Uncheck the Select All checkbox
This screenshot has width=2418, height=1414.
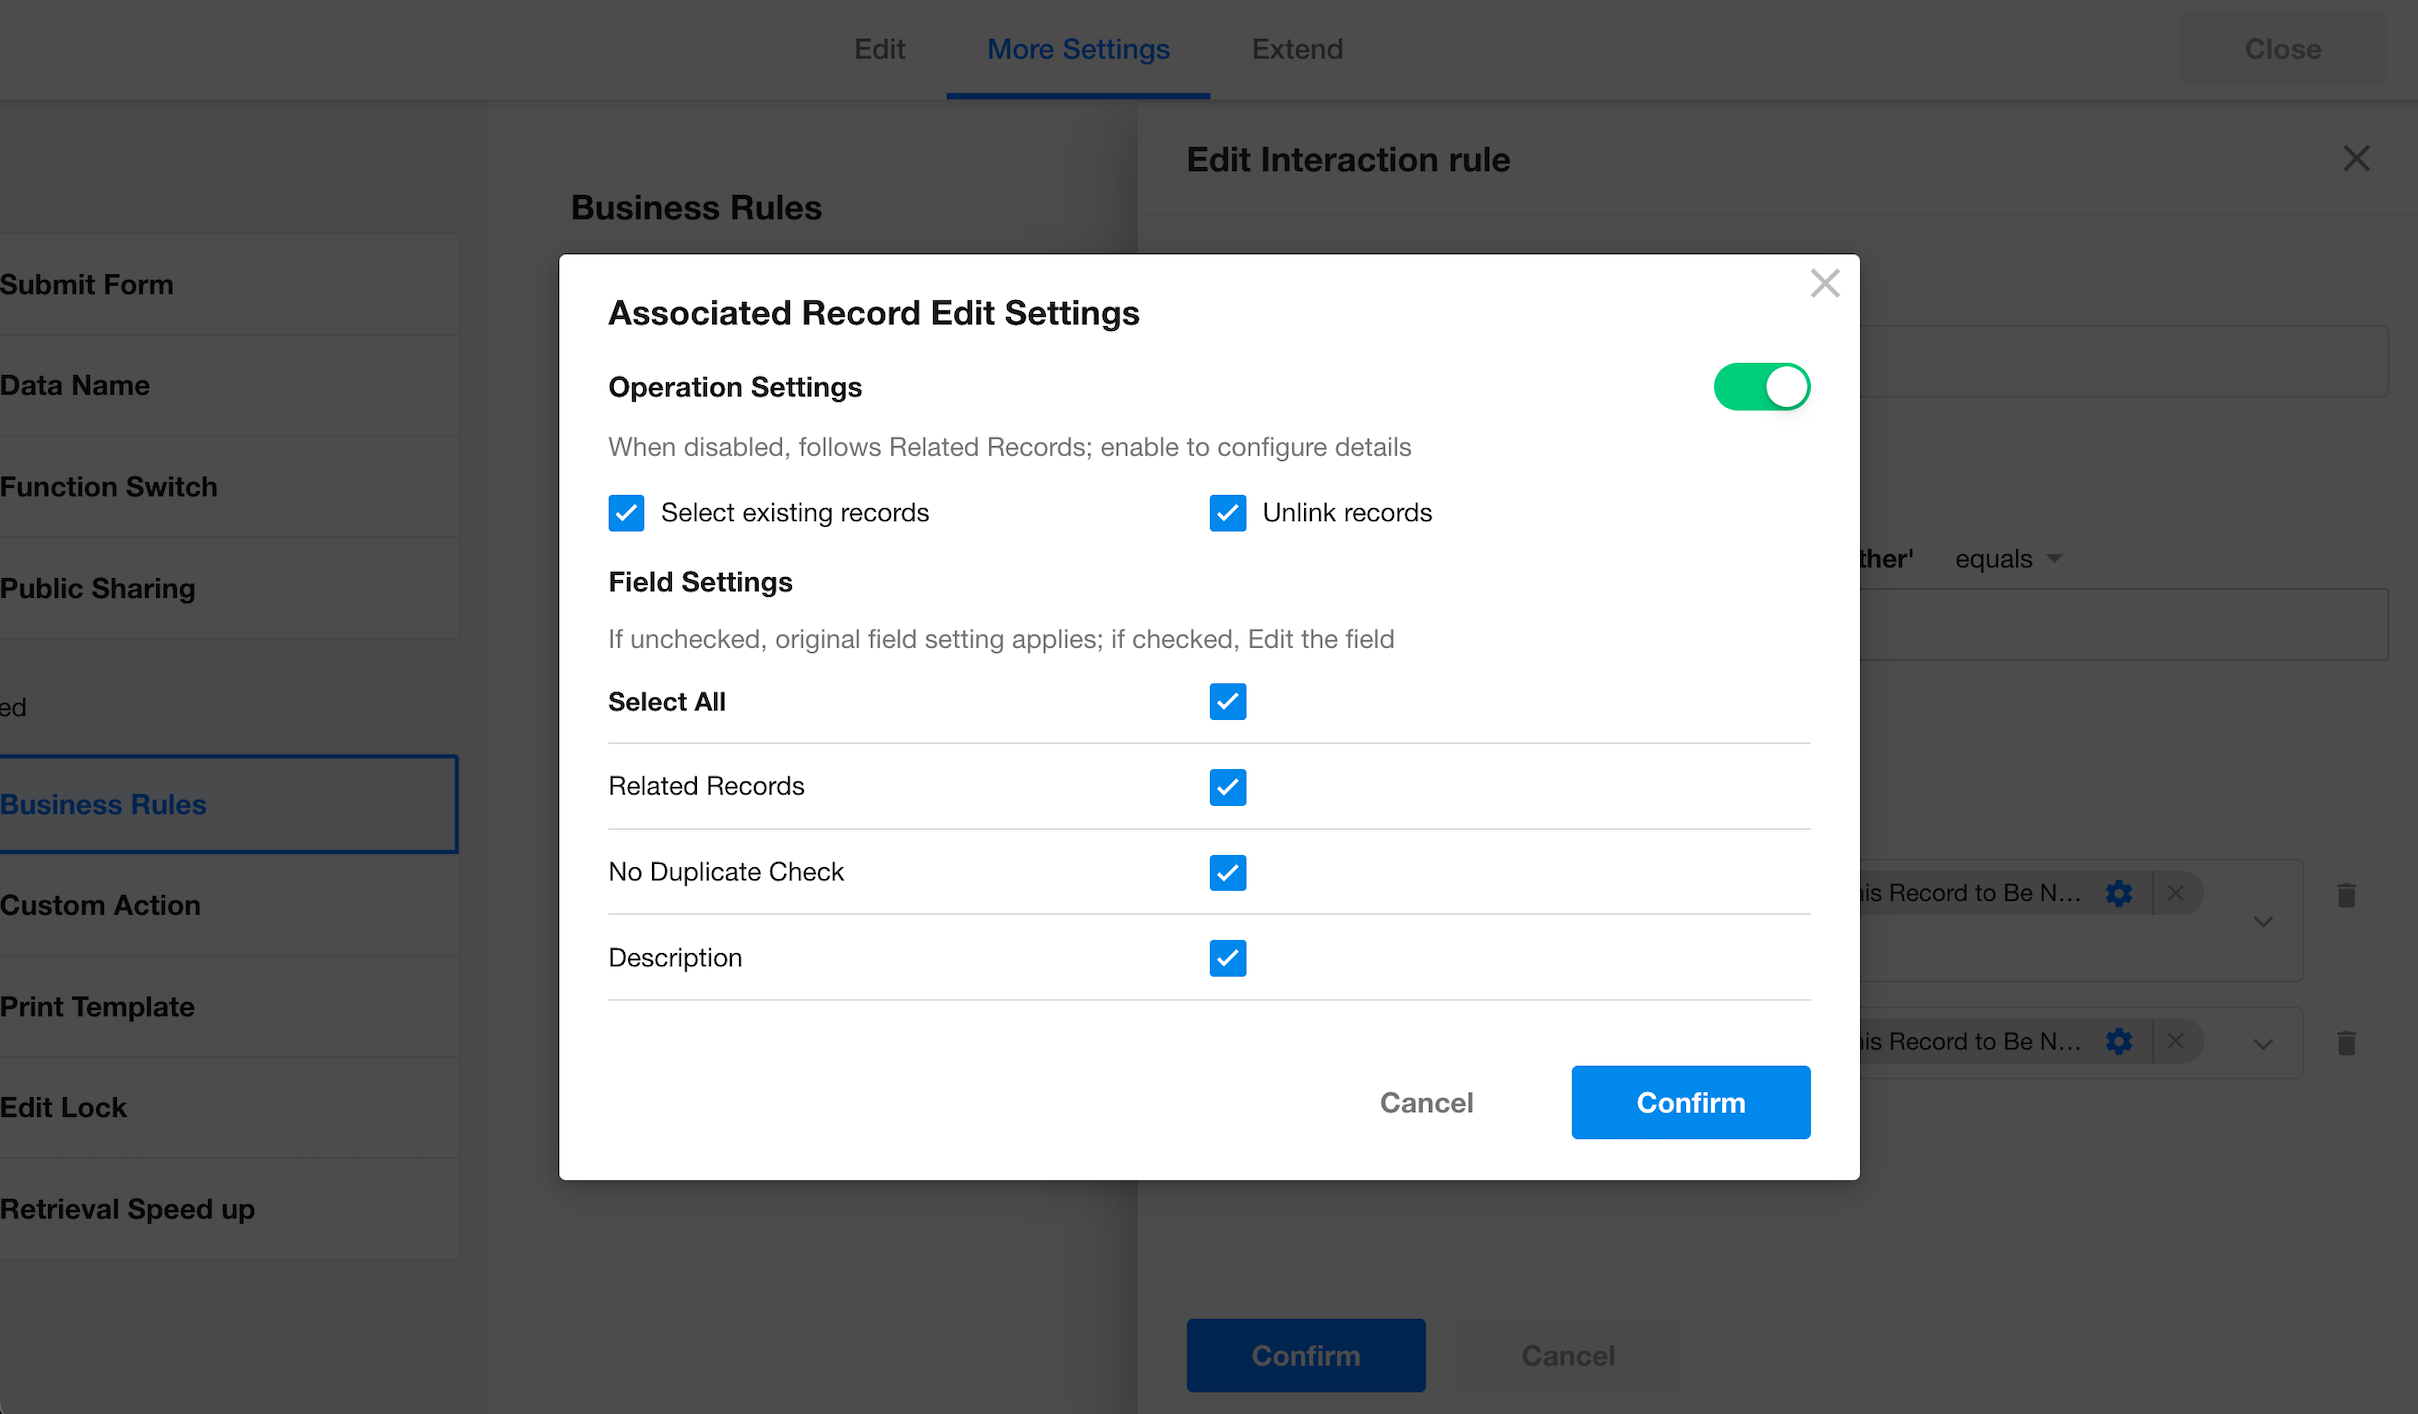[1227, 702]
